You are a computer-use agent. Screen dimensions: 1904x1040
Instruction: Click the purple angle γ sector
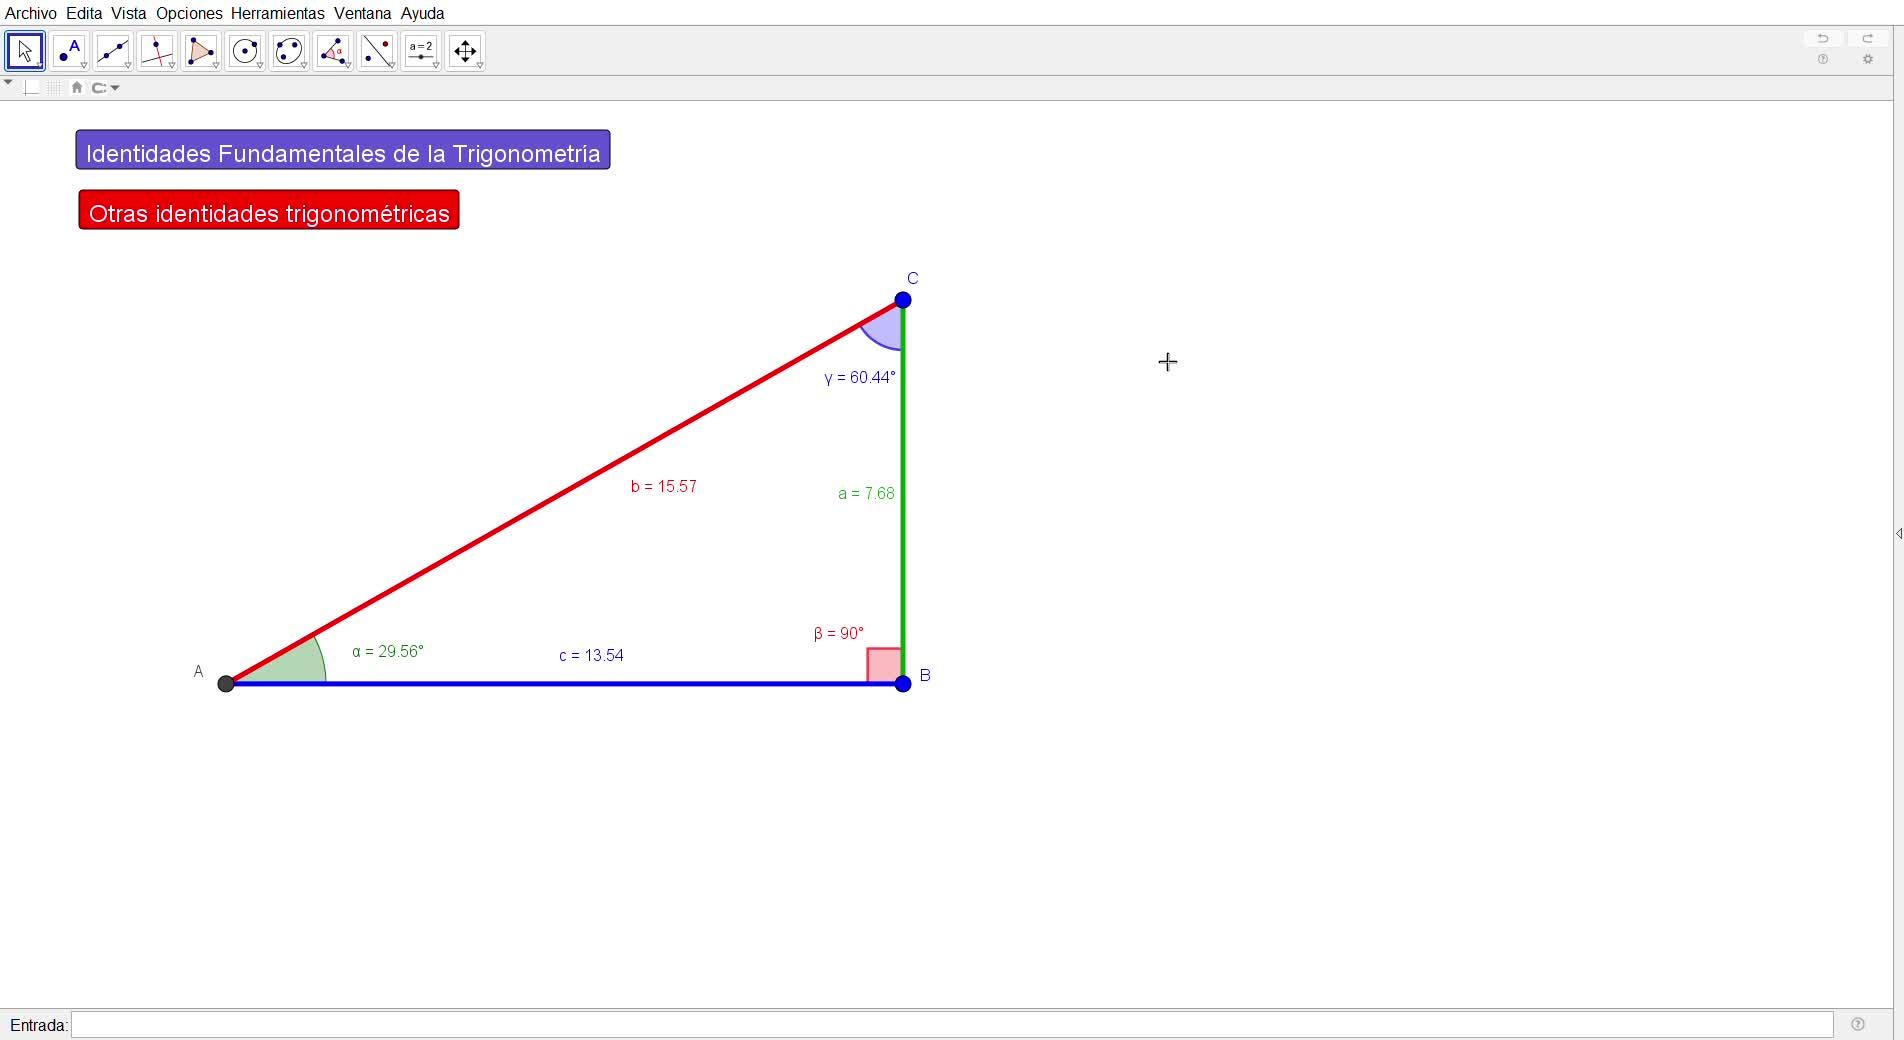[887, 327]
